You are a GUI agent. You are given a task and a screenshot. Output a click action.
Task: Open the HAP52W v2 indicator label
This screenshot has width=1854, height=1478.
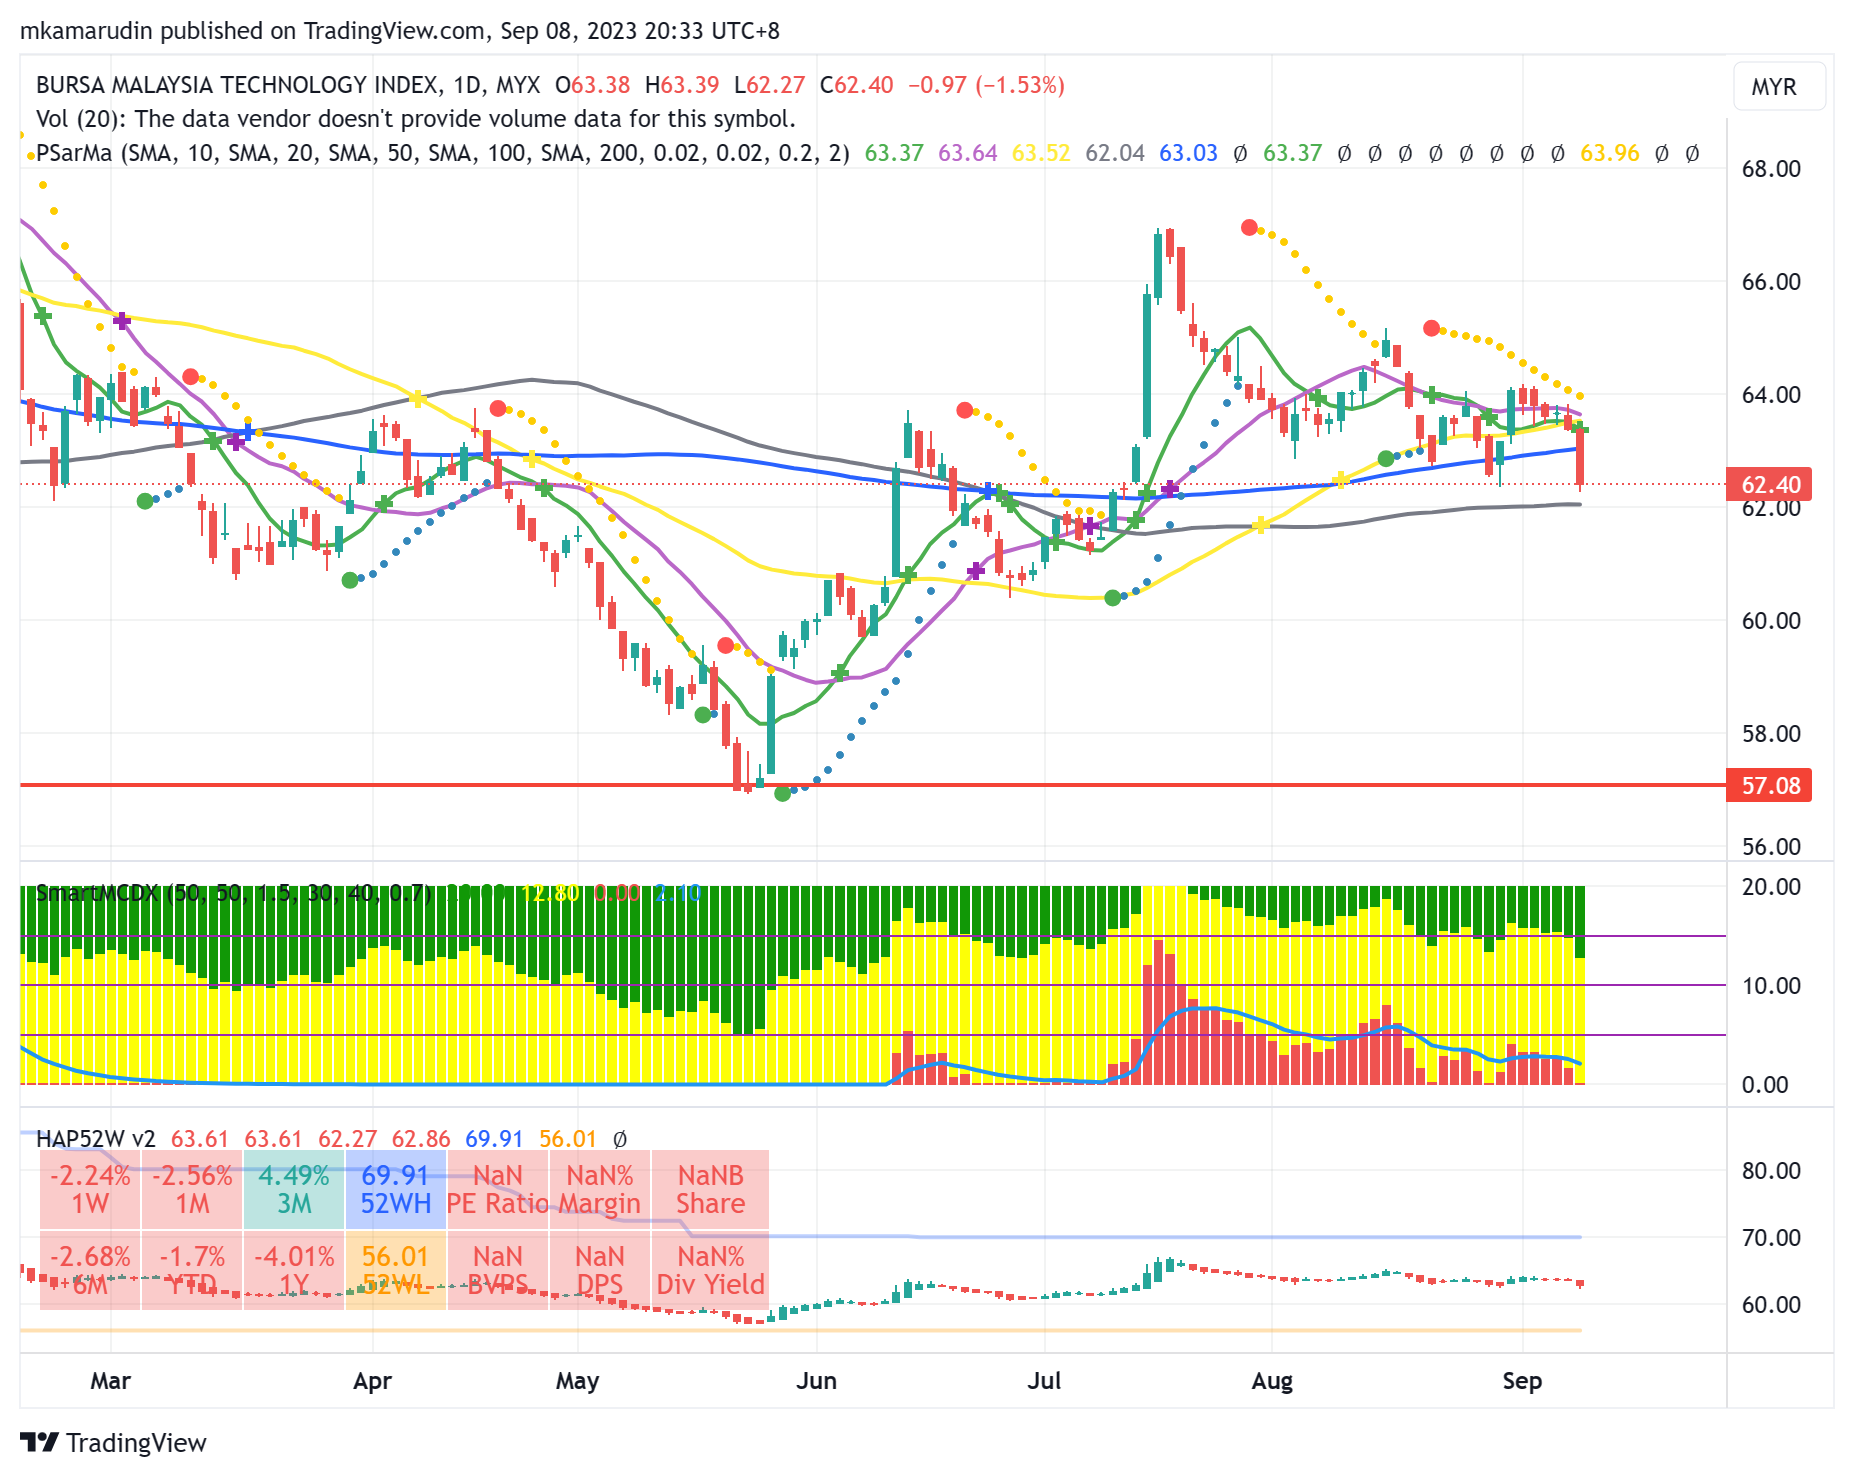tap(96, 1139)
